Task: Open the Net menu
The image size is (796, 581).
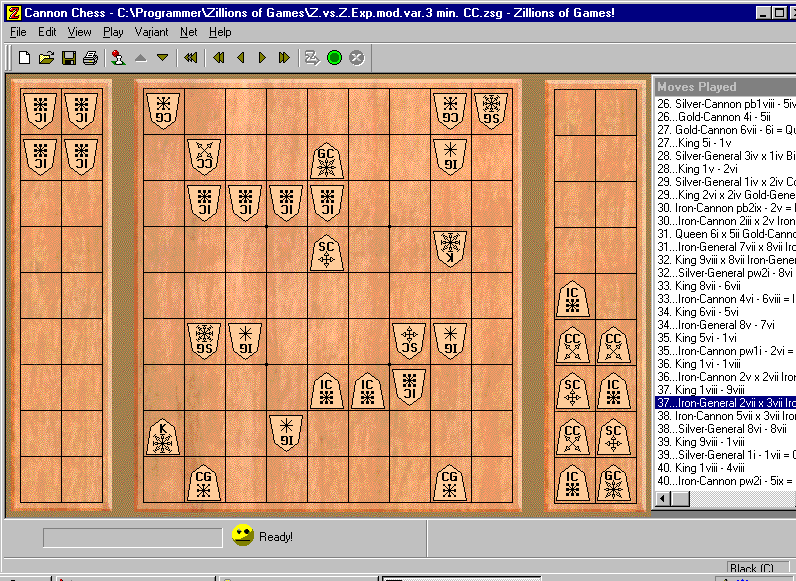Action: [x=188, y=32]
